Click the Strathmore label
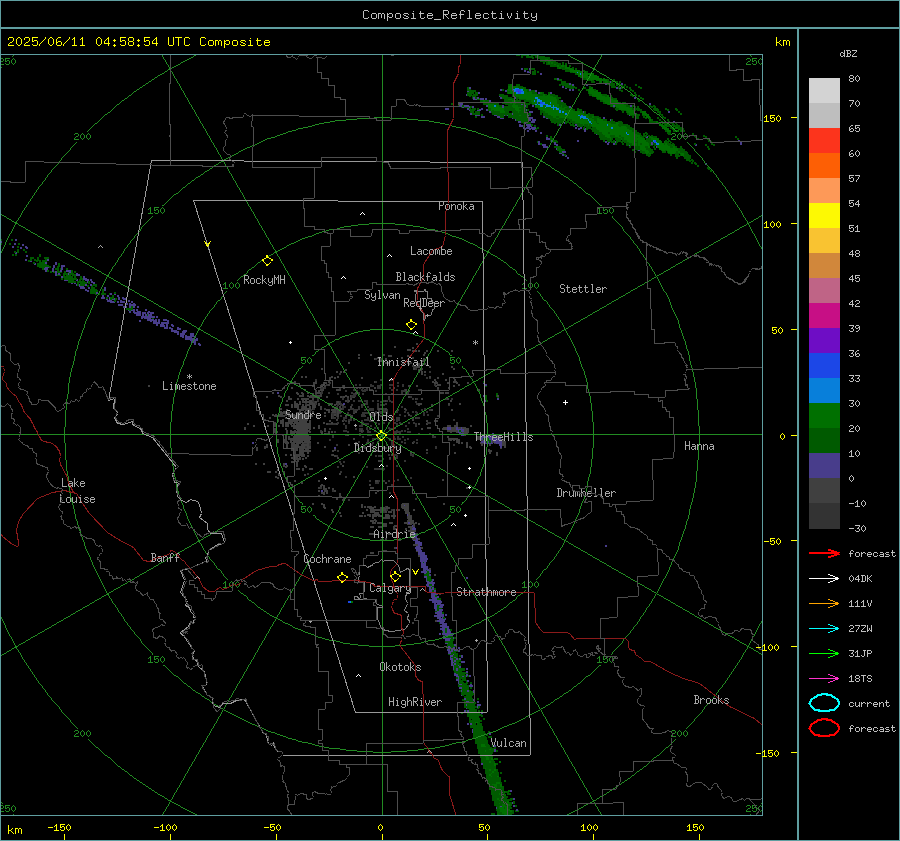The height and width of the screenshot is (841, 900). [487, 592]
